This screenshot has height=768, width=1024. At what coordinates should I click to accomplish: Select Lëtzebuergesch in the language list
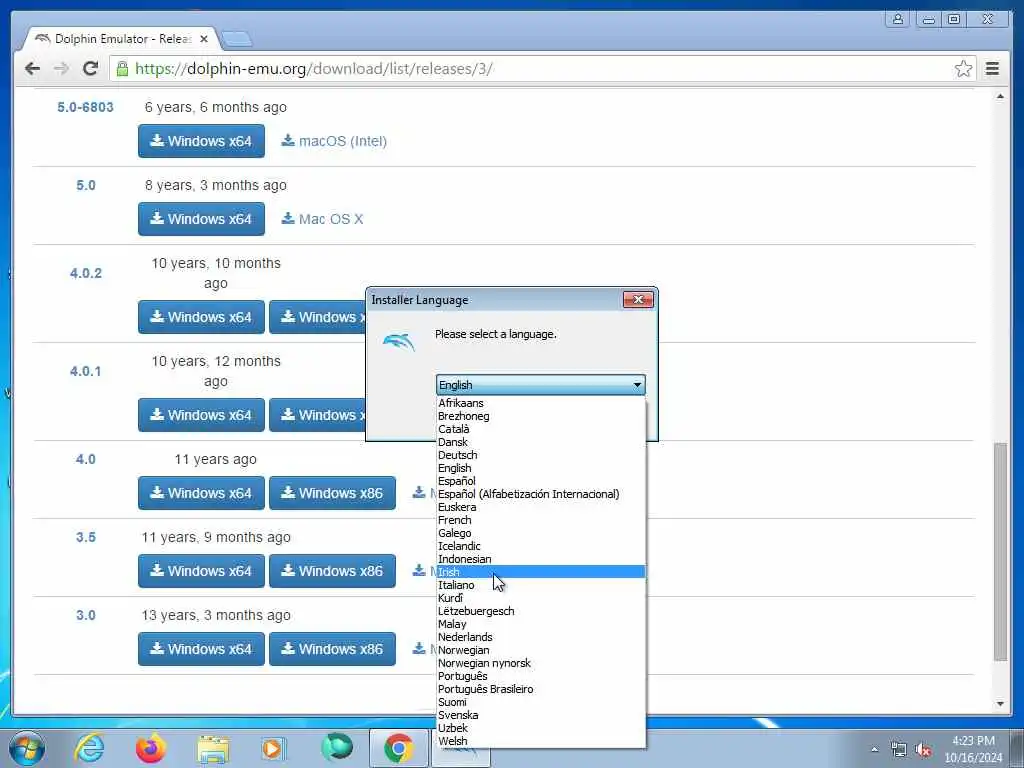pyautogui.click(x=540, y=611)
